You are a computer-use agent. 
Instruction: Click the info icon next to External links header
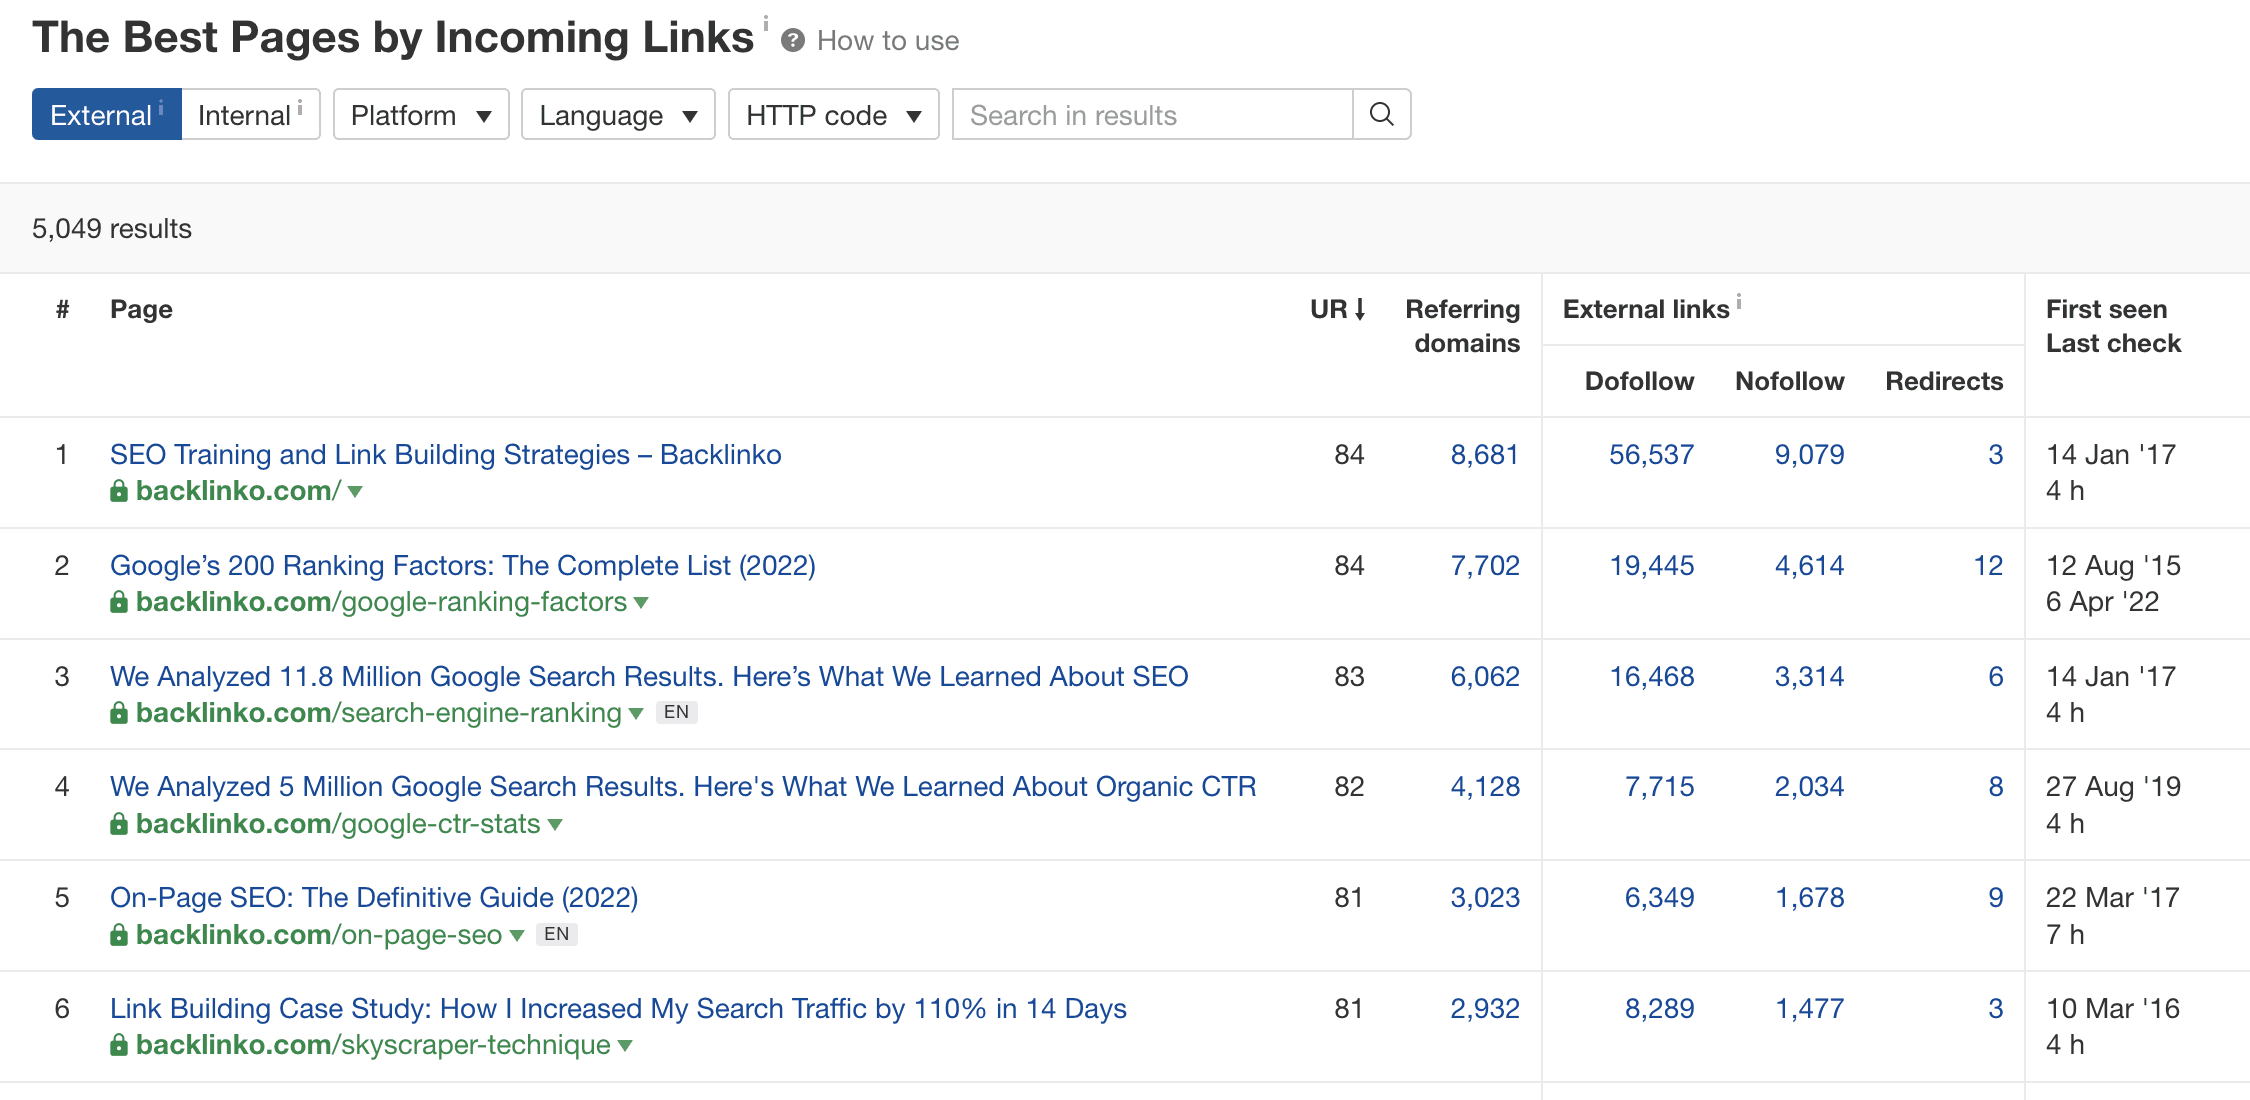[x=1739, y=301]
